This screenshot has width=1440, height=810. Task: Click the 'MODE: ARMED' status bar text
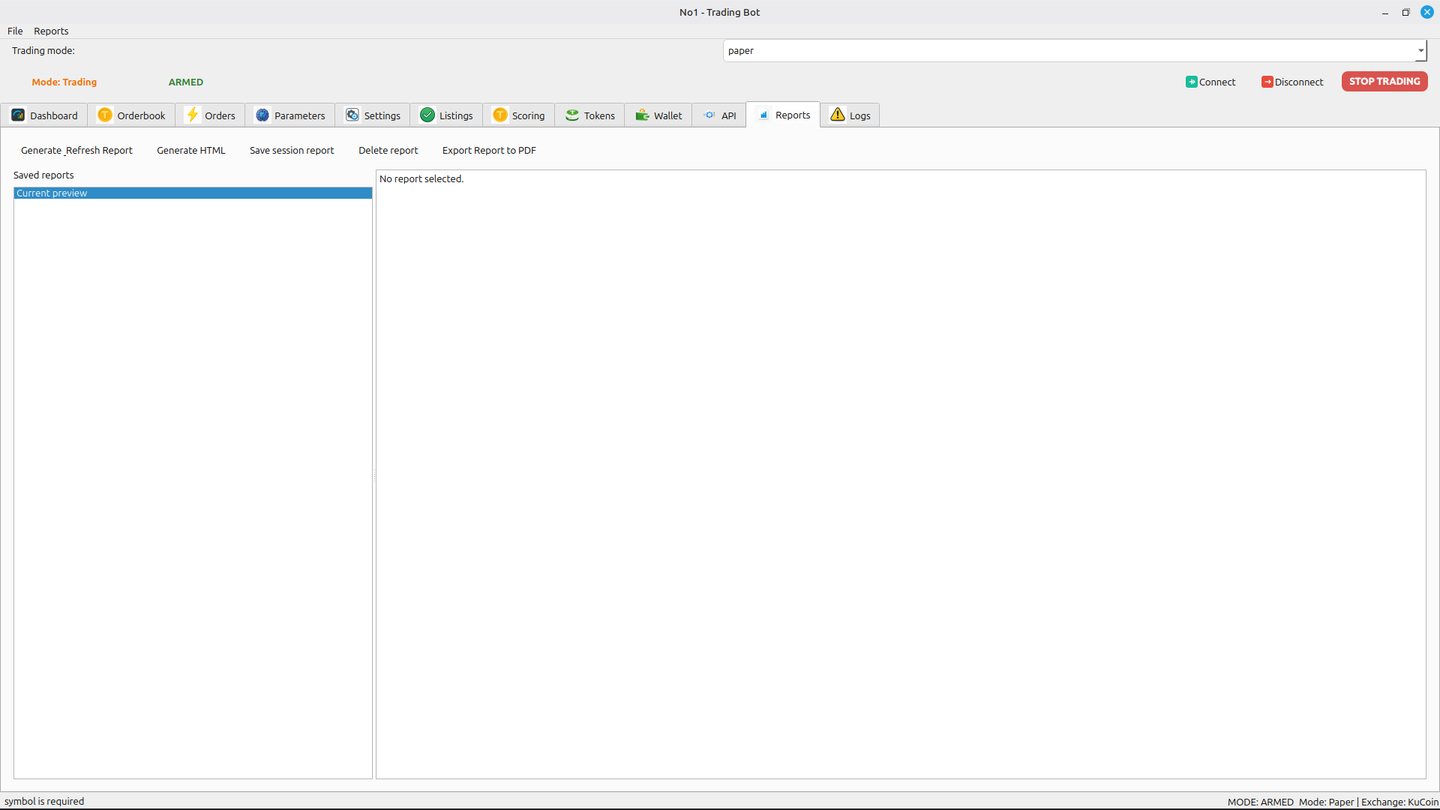[x=1260, y=802]
